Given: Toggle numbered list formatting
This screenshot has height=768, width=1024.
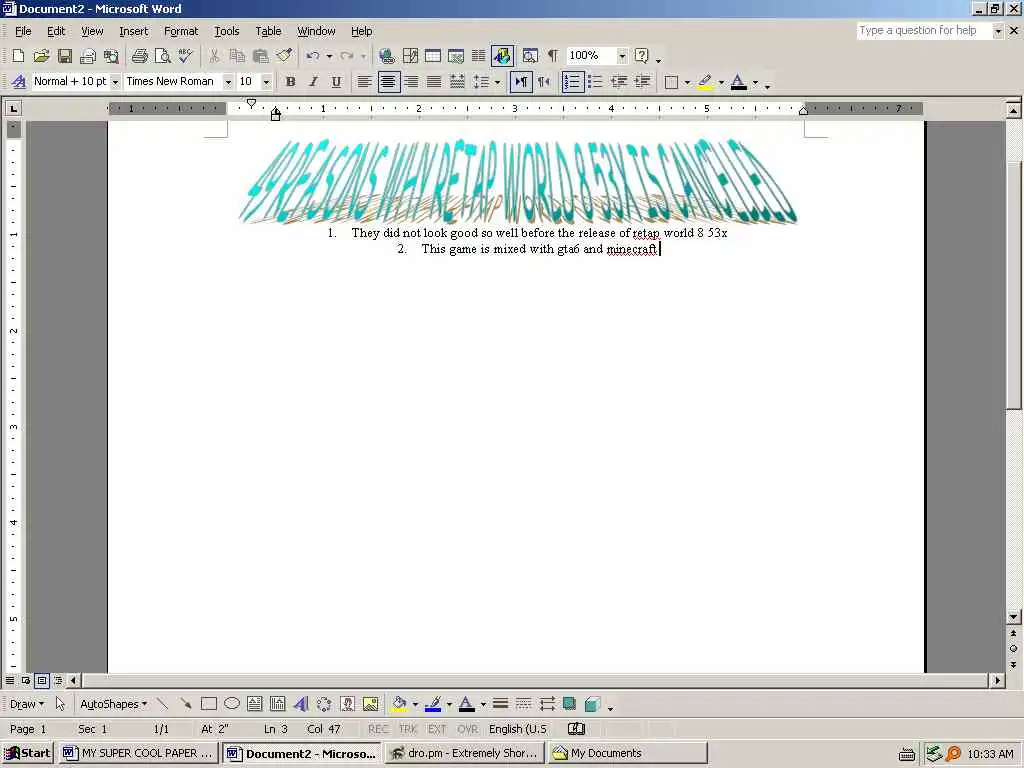Looking at the screenshot, I should (x=572, y=82).
